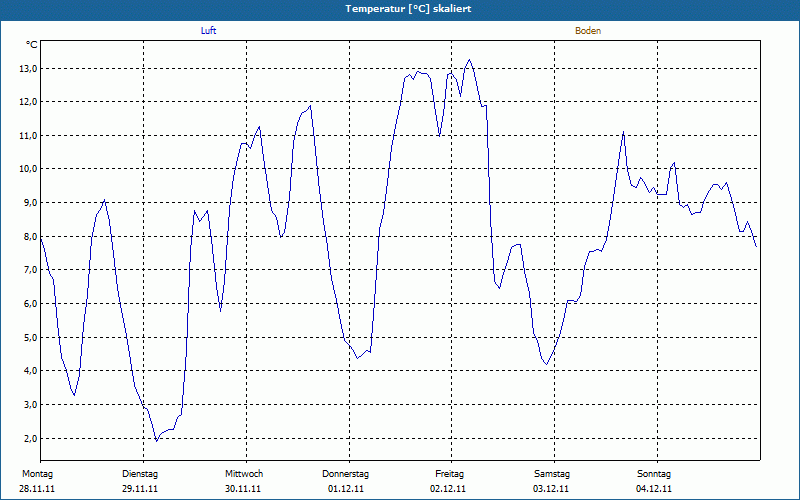
Task: Click the date 28.11.11
Action: pyautogui.click(x=37, y=489)
